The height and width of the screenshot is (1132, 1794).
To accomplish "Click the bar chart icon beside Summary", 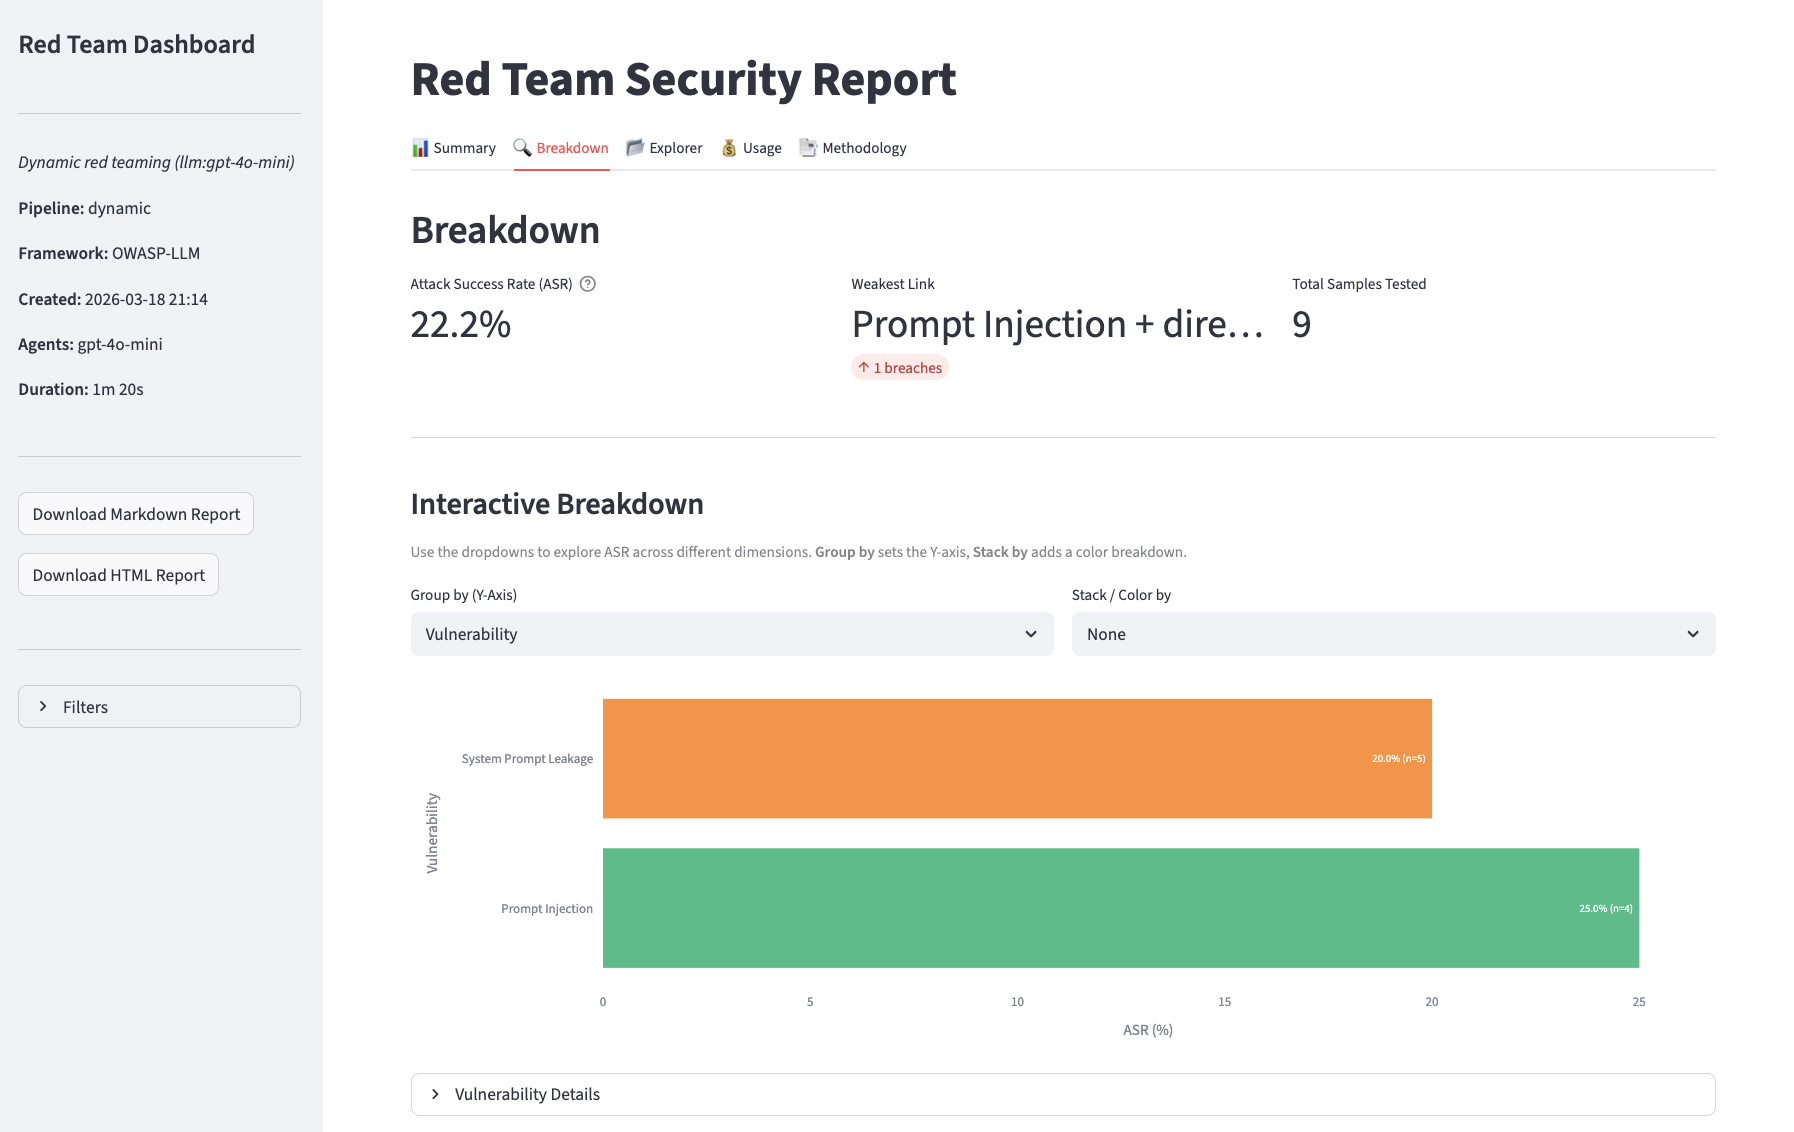I will pyautogui.click(x=419, y=147).
